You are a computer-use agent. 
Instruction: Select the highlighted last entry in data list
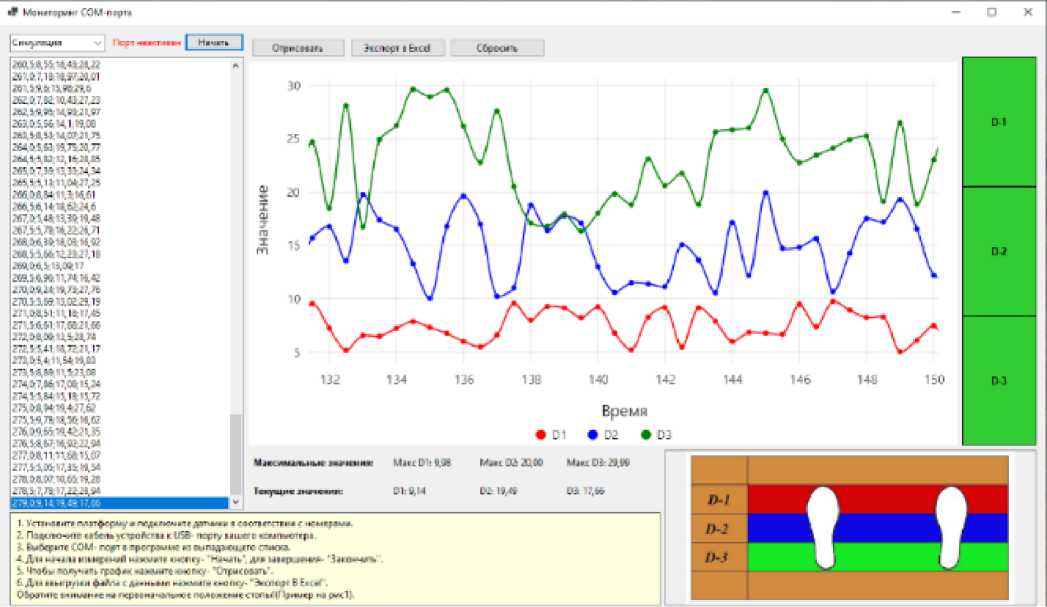pyautogui.click(x=118, y=503)
